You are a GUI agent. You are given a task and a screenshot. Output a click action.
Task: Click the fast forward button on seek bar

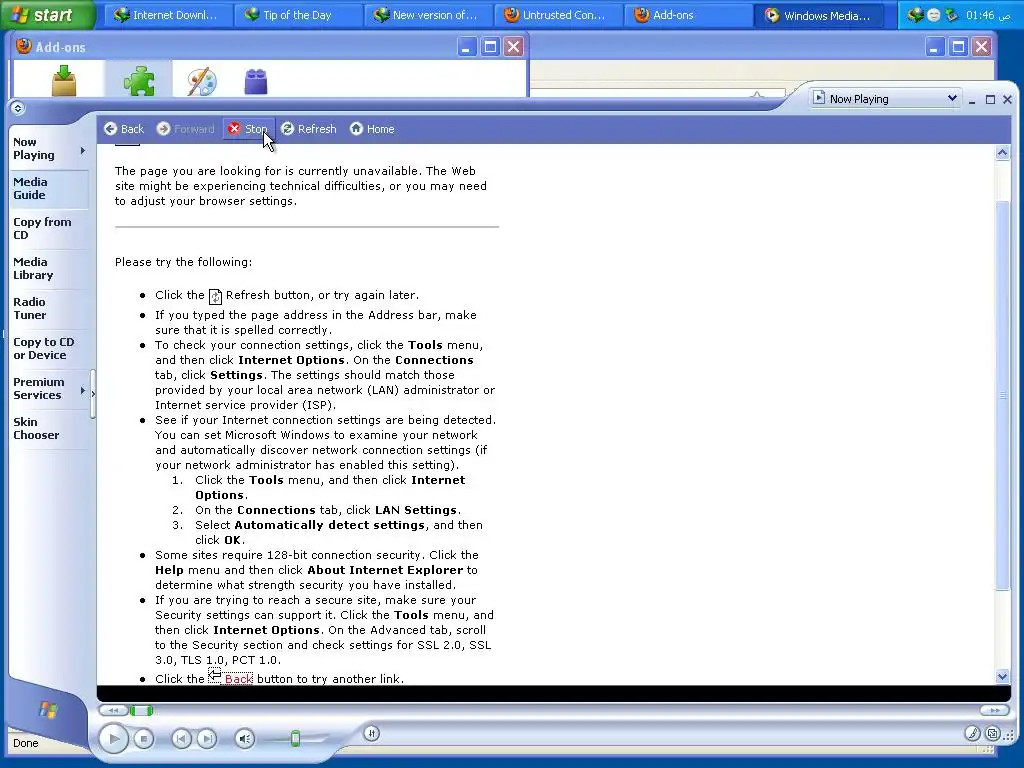[995, 711]
